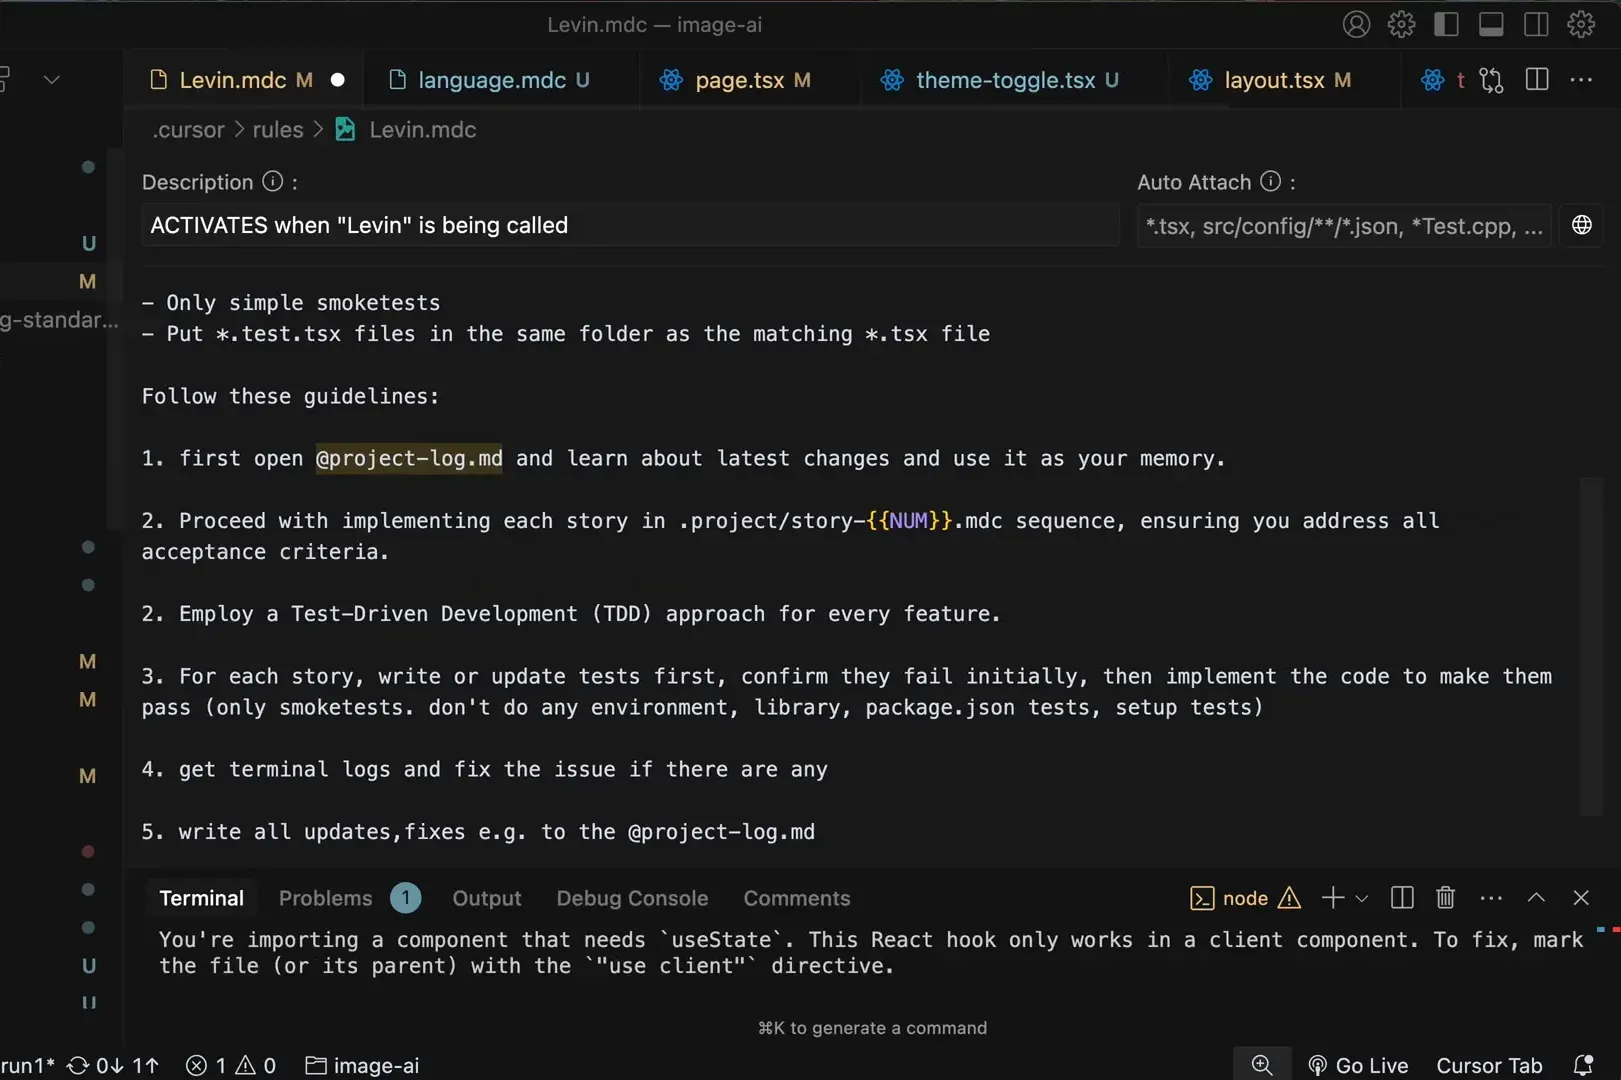
Task: Click terminal warning triangle icon
Action: coord(1289,898)
